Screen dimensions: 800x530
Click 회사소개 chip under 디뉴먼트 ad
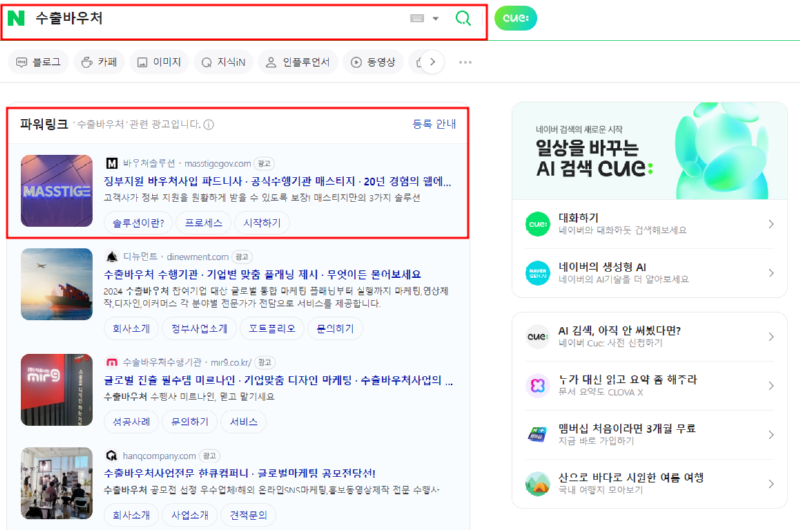coord(131,329)
